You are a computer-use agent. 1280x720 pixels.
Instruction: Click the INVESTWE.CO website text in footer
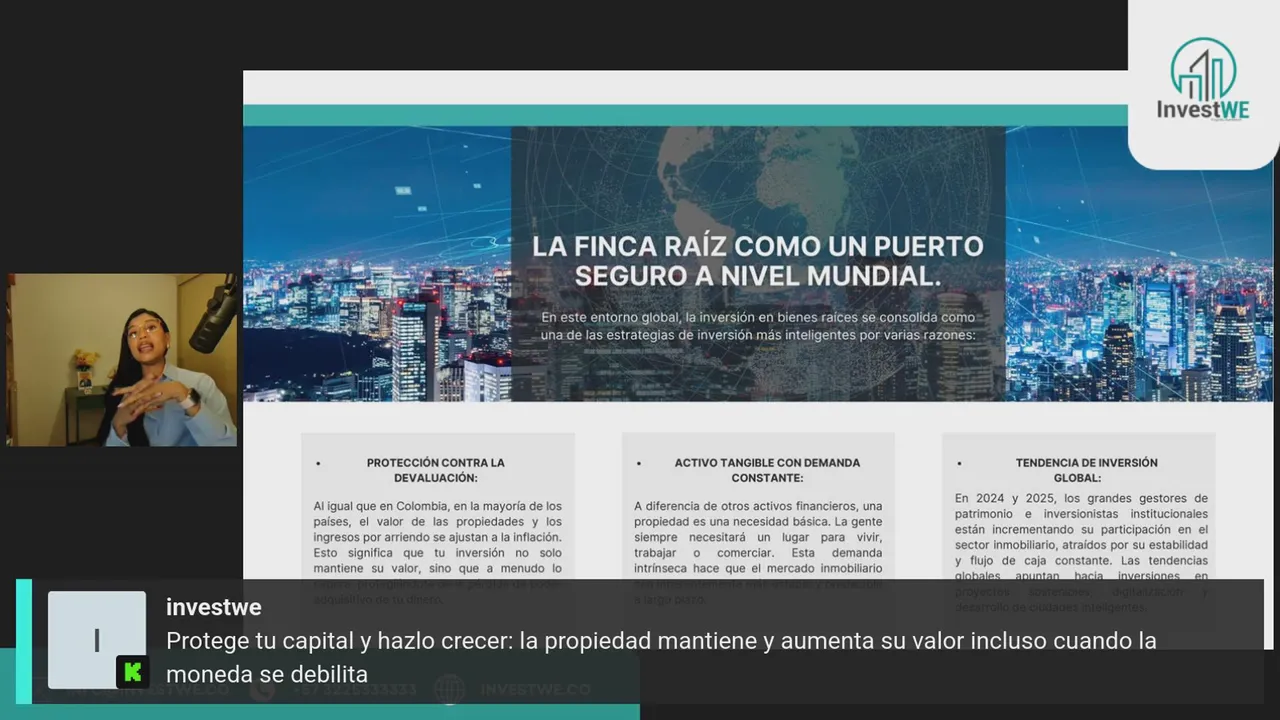pyautogui.click(x=535, y=690)
